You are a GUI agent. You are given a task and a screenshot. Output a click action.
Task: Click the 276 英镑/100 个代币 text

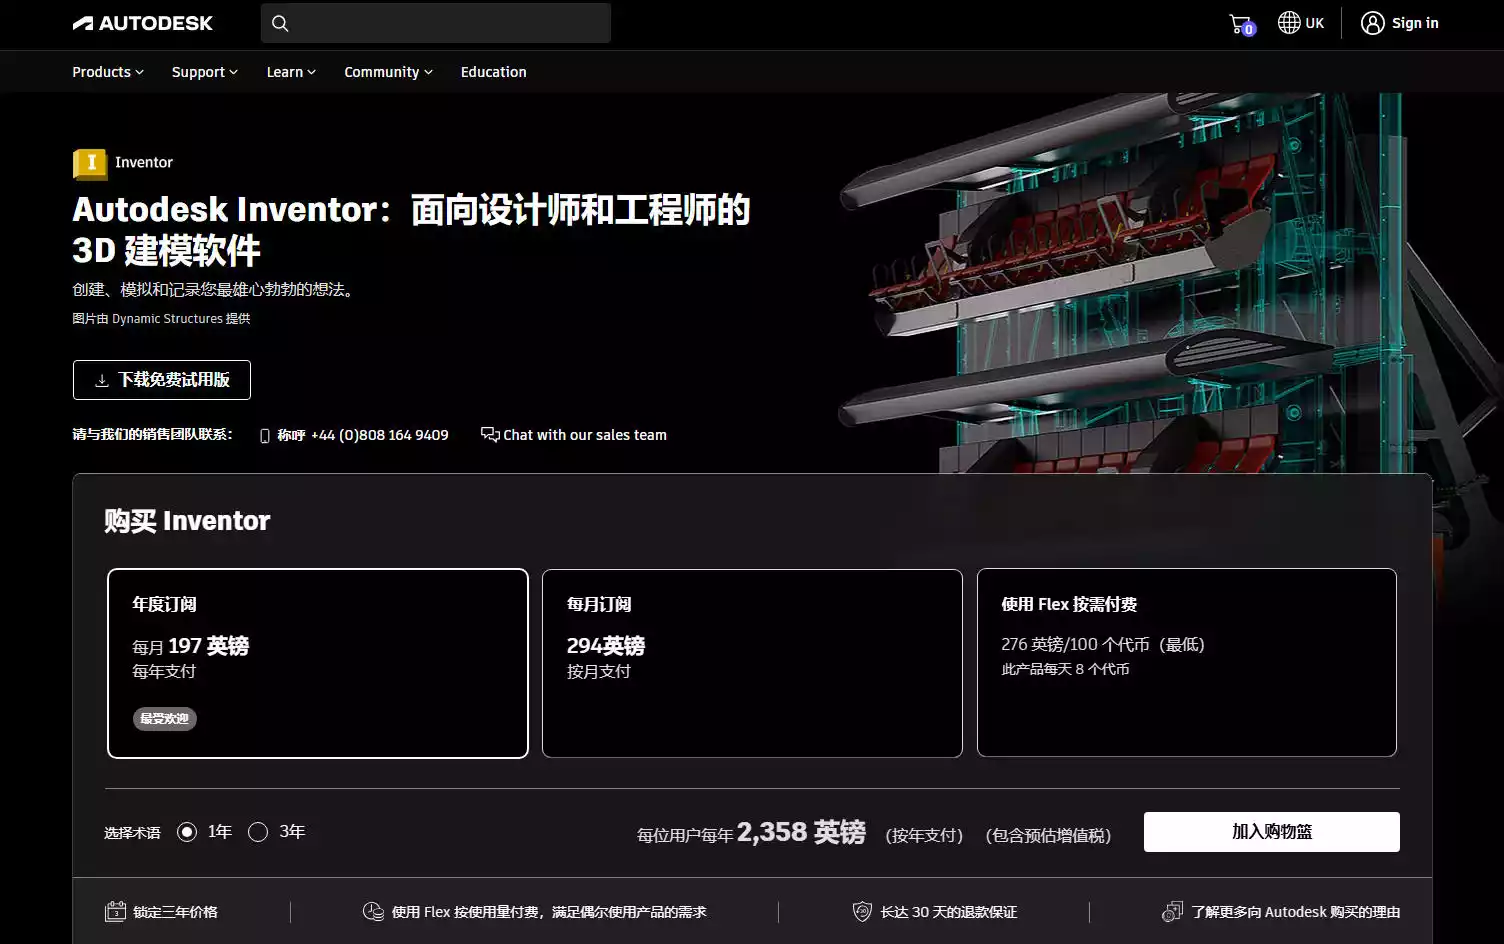[x=1103, y=645]
